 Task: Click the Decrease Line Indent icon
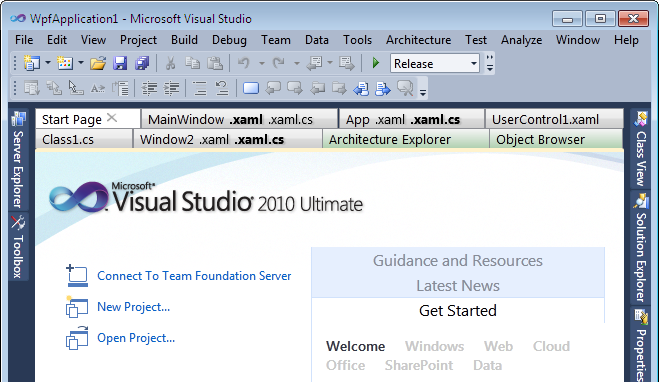(x=149, y=88)
